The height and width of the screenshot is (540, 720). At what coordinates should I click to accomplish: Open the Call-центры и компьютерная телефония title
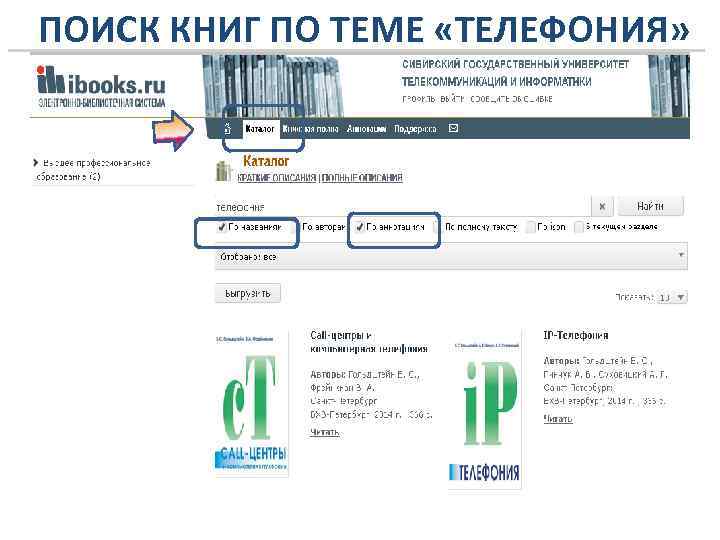[x=369, y=342]
